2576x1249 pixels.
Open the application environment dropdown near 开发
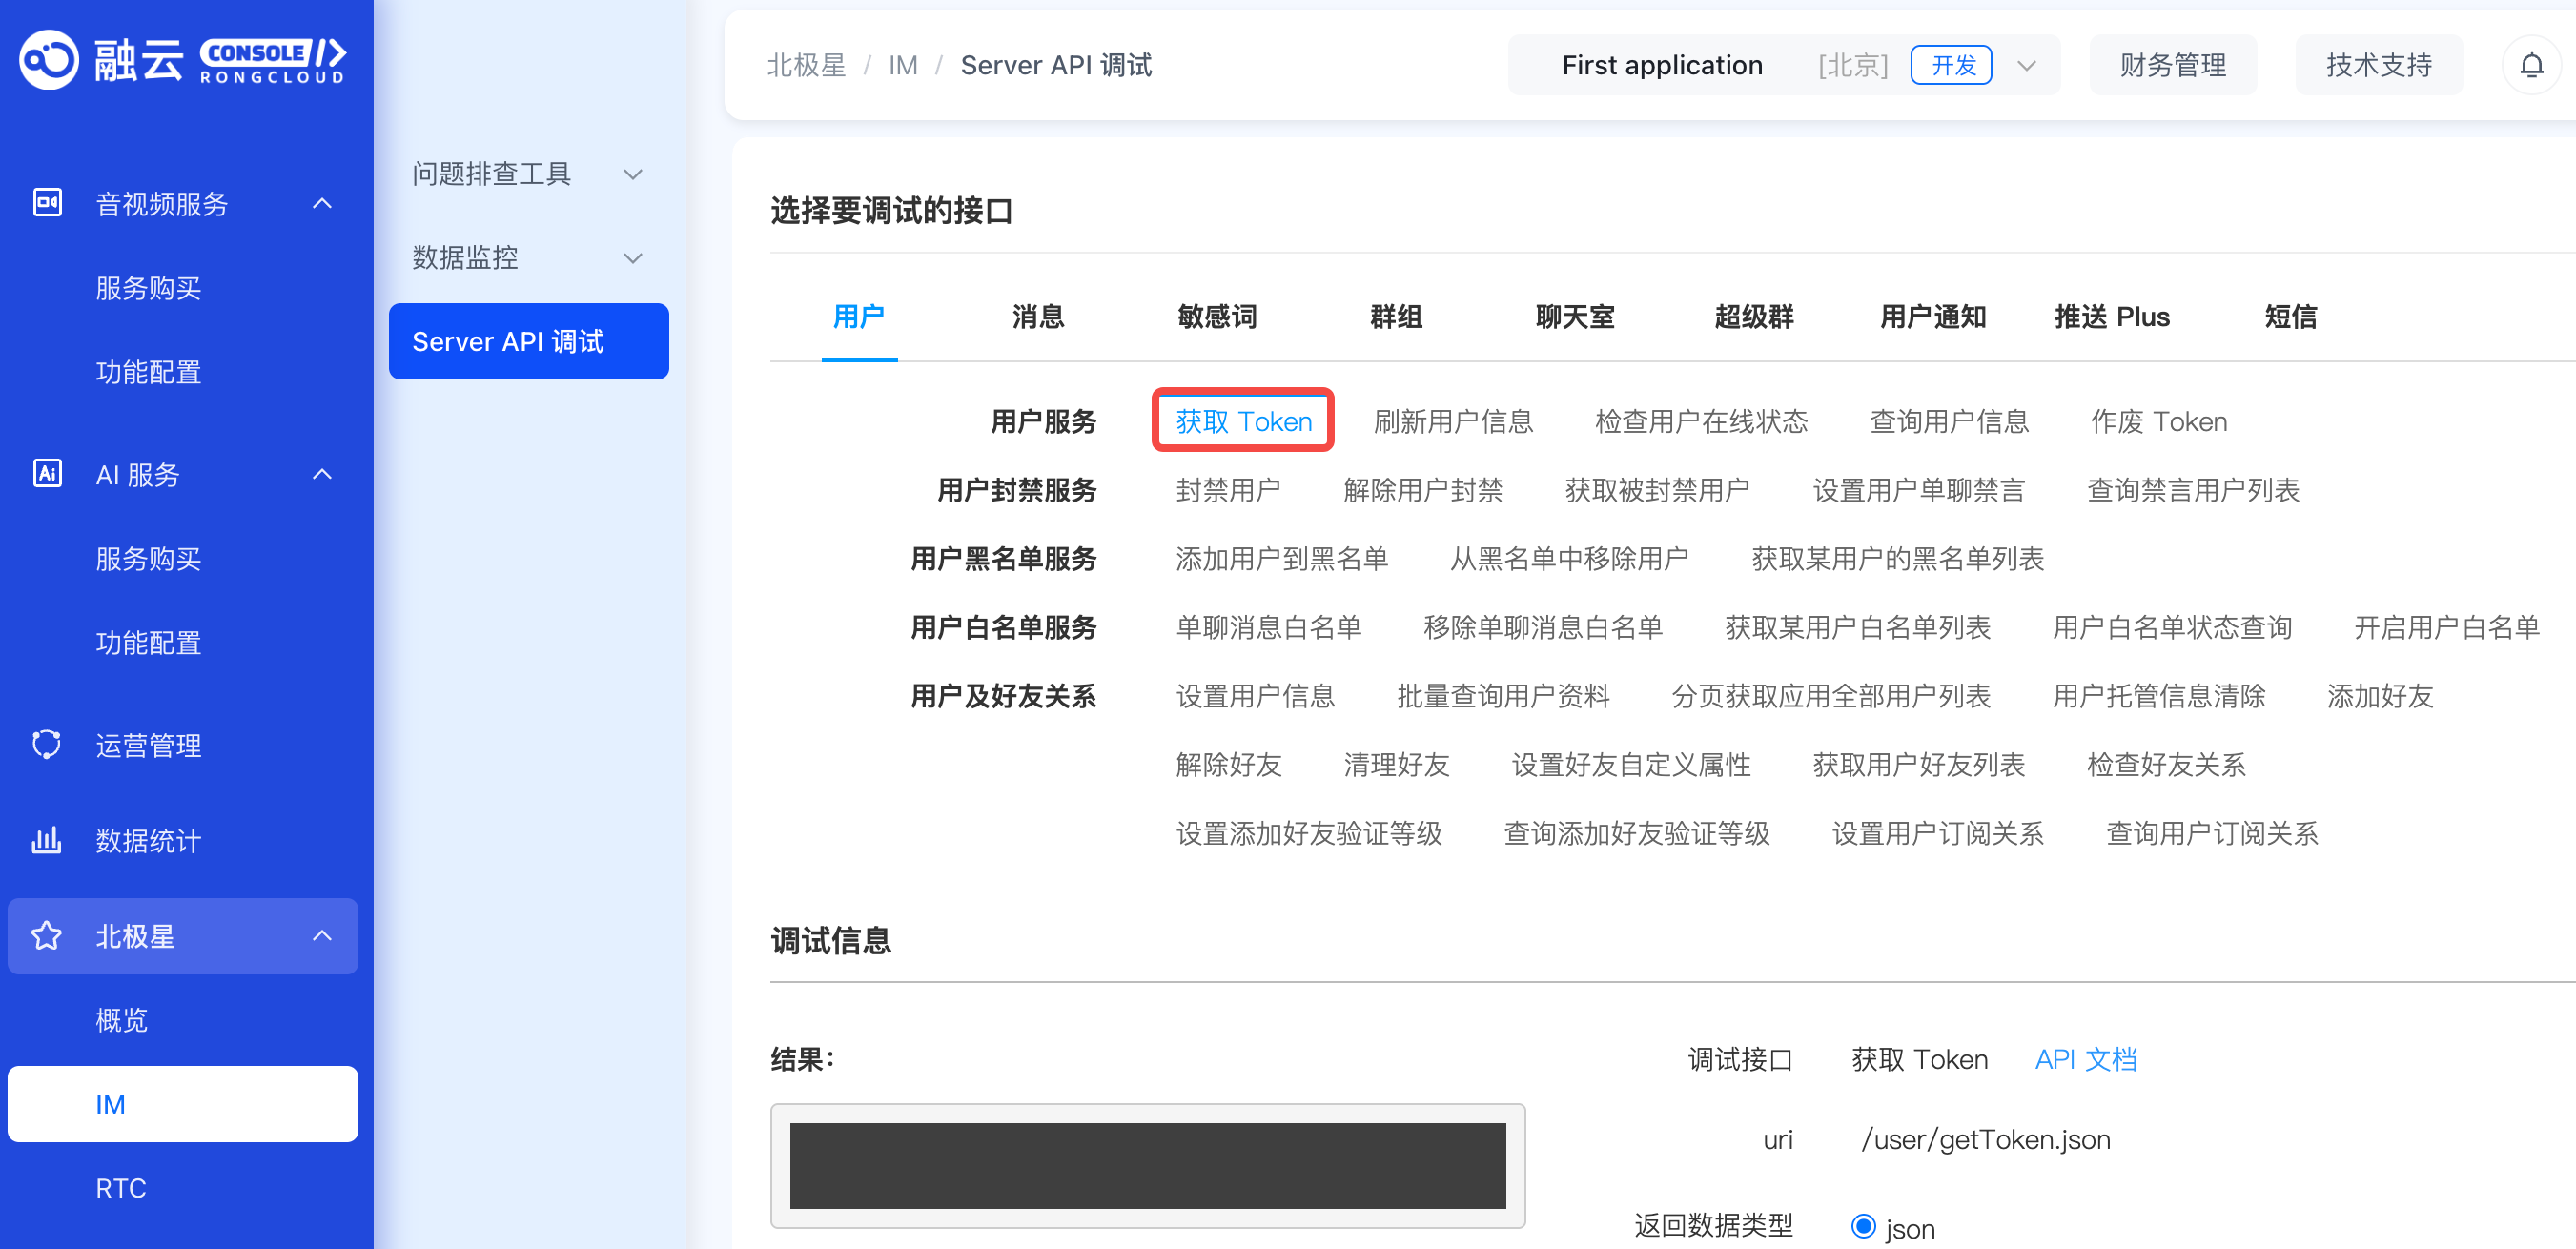(x=2026, y=64)
